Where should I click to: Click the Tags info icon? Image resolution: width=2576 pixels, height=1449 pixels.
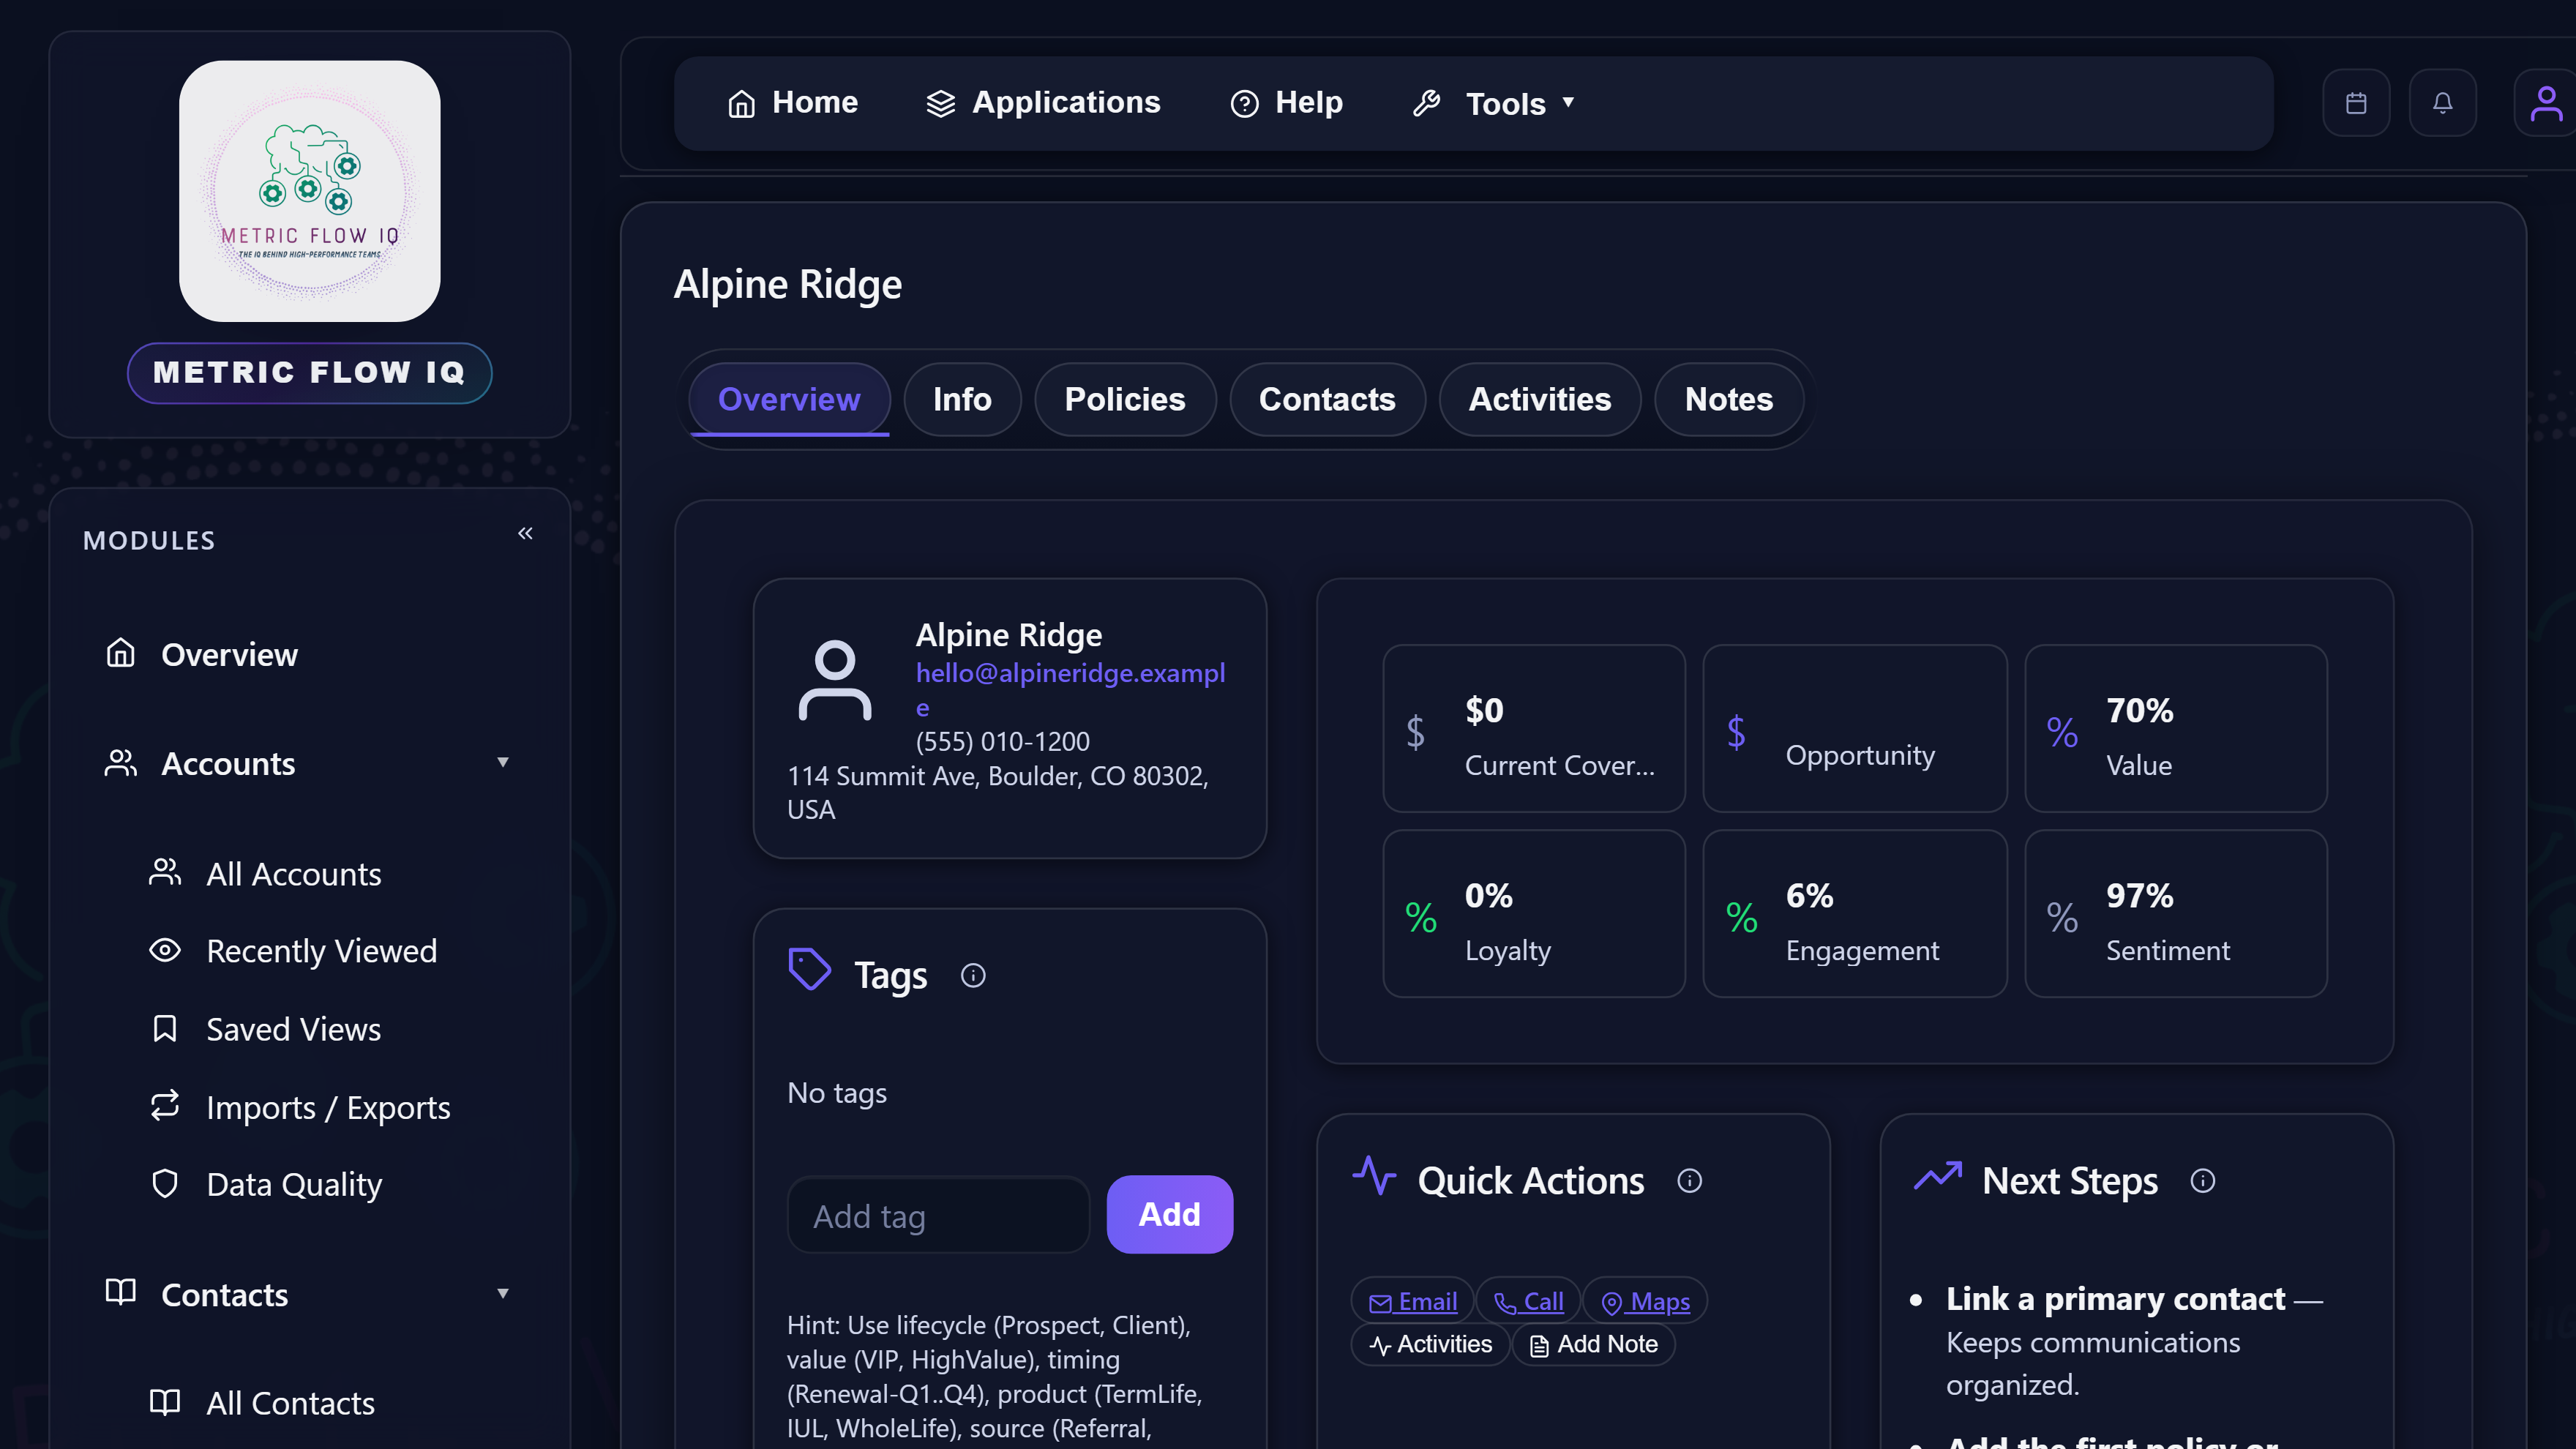coord(973,975)
